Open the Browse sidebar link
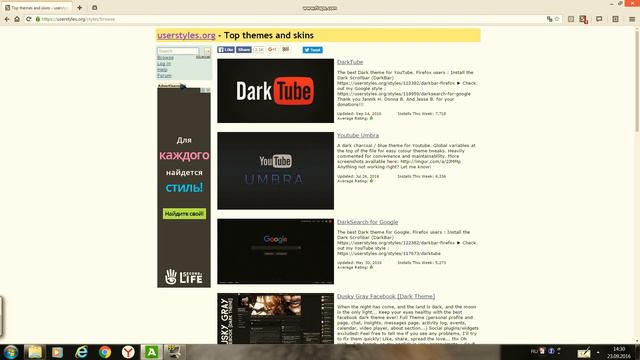Viewport: 640px width, 360px height. click(x=165, y=58)
